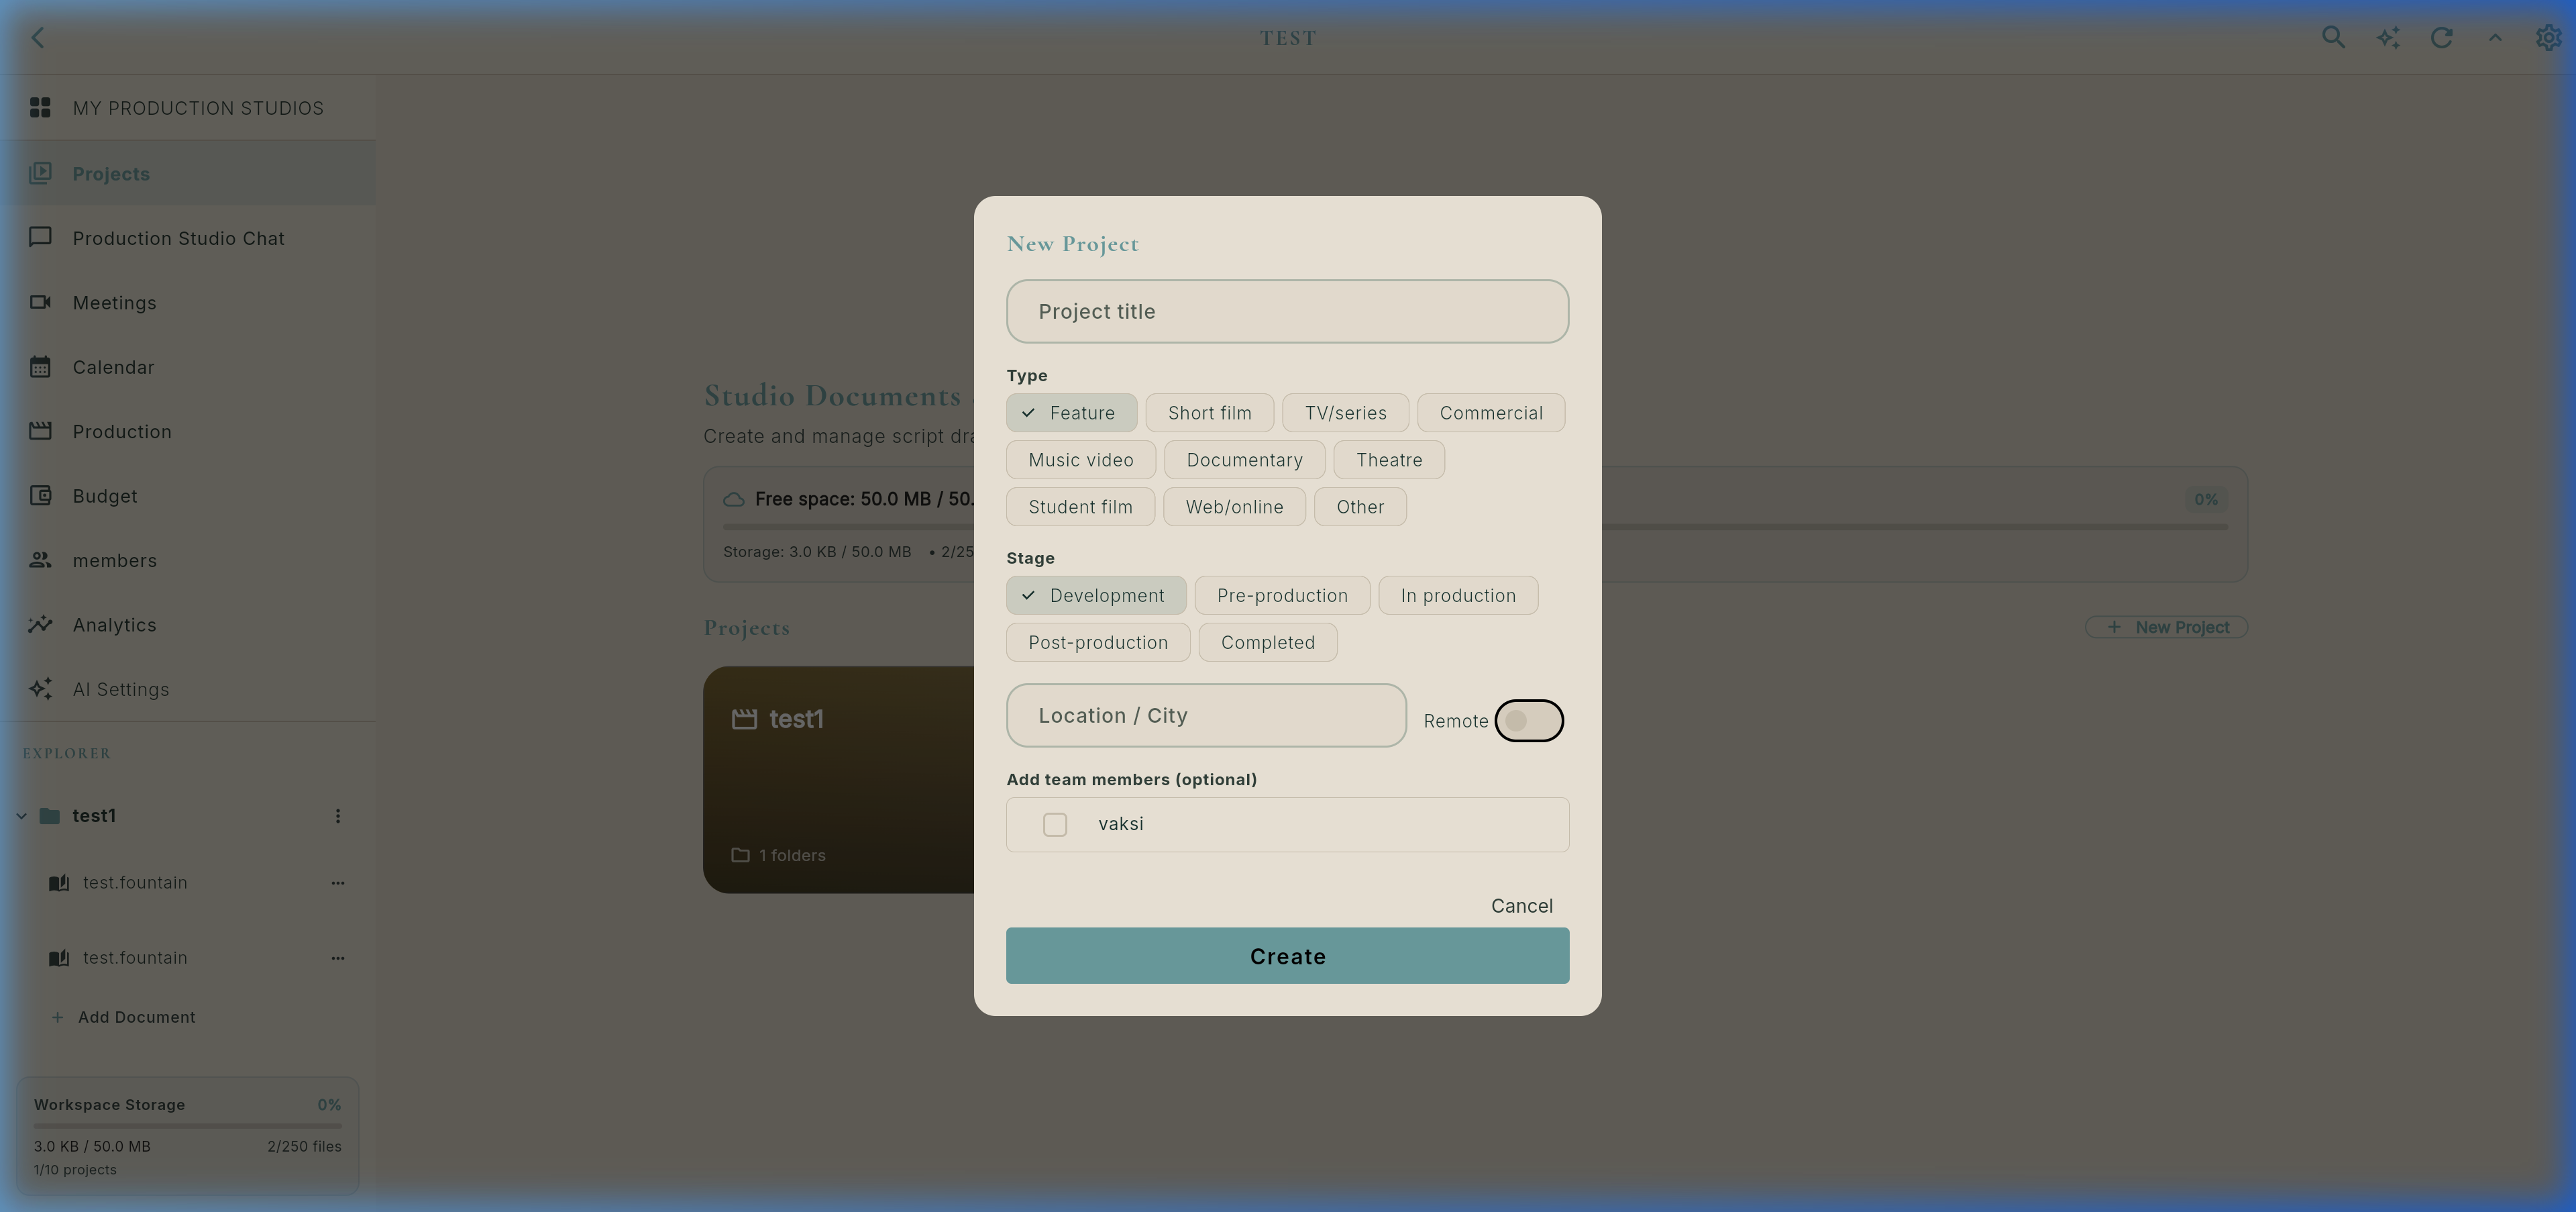Click the members people icon
Image resolution: width=2576 pixels, height=1212 pixels.
(40, 560)
